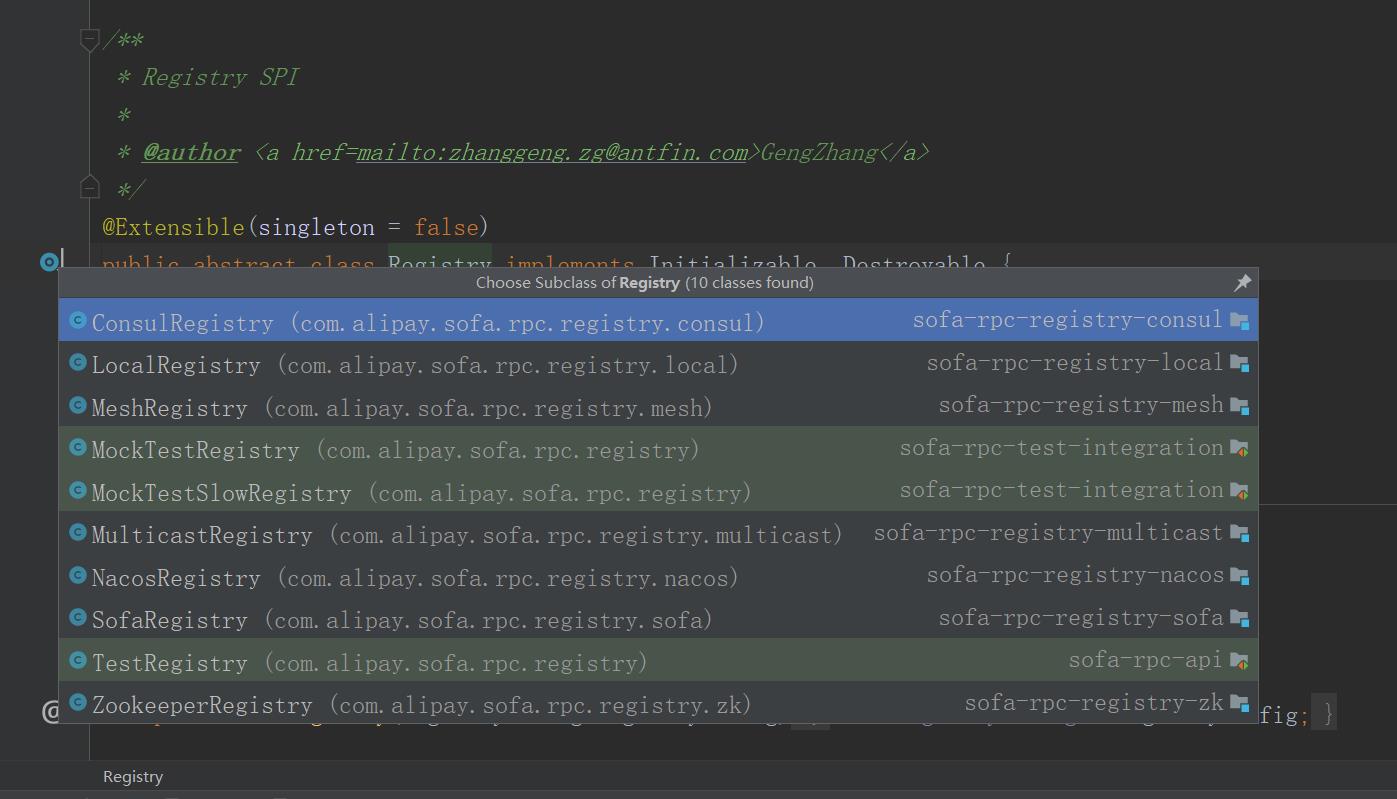Click sofa-rpc-registry-multicast module name
Image resolution: width=1397 pixels, height=799 pixels.
coord(1048,533)
